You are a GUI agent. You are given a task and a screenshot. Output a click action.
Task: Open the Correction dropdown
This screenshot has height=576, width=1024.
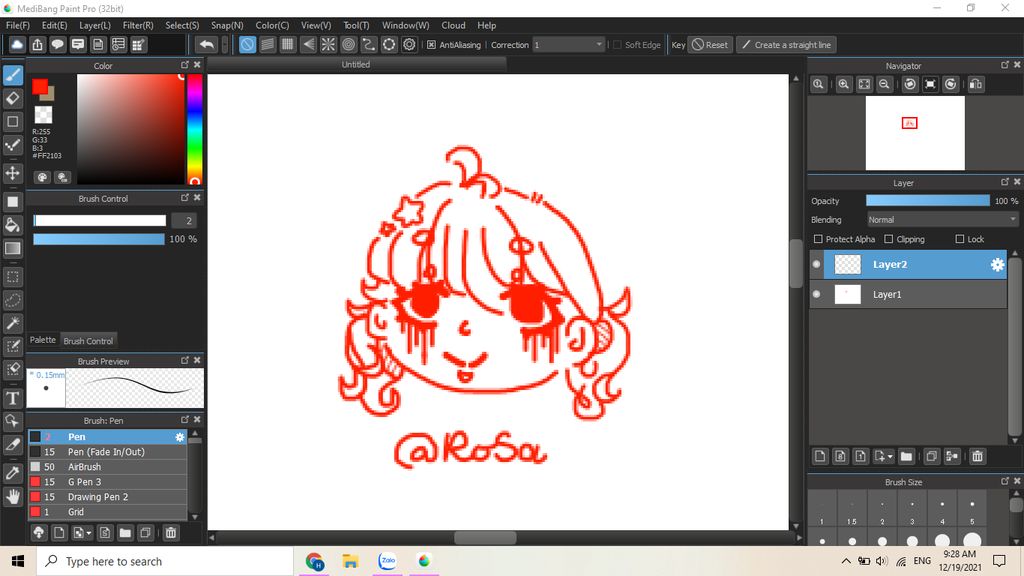pyautogui.click(x=568, y=45)
